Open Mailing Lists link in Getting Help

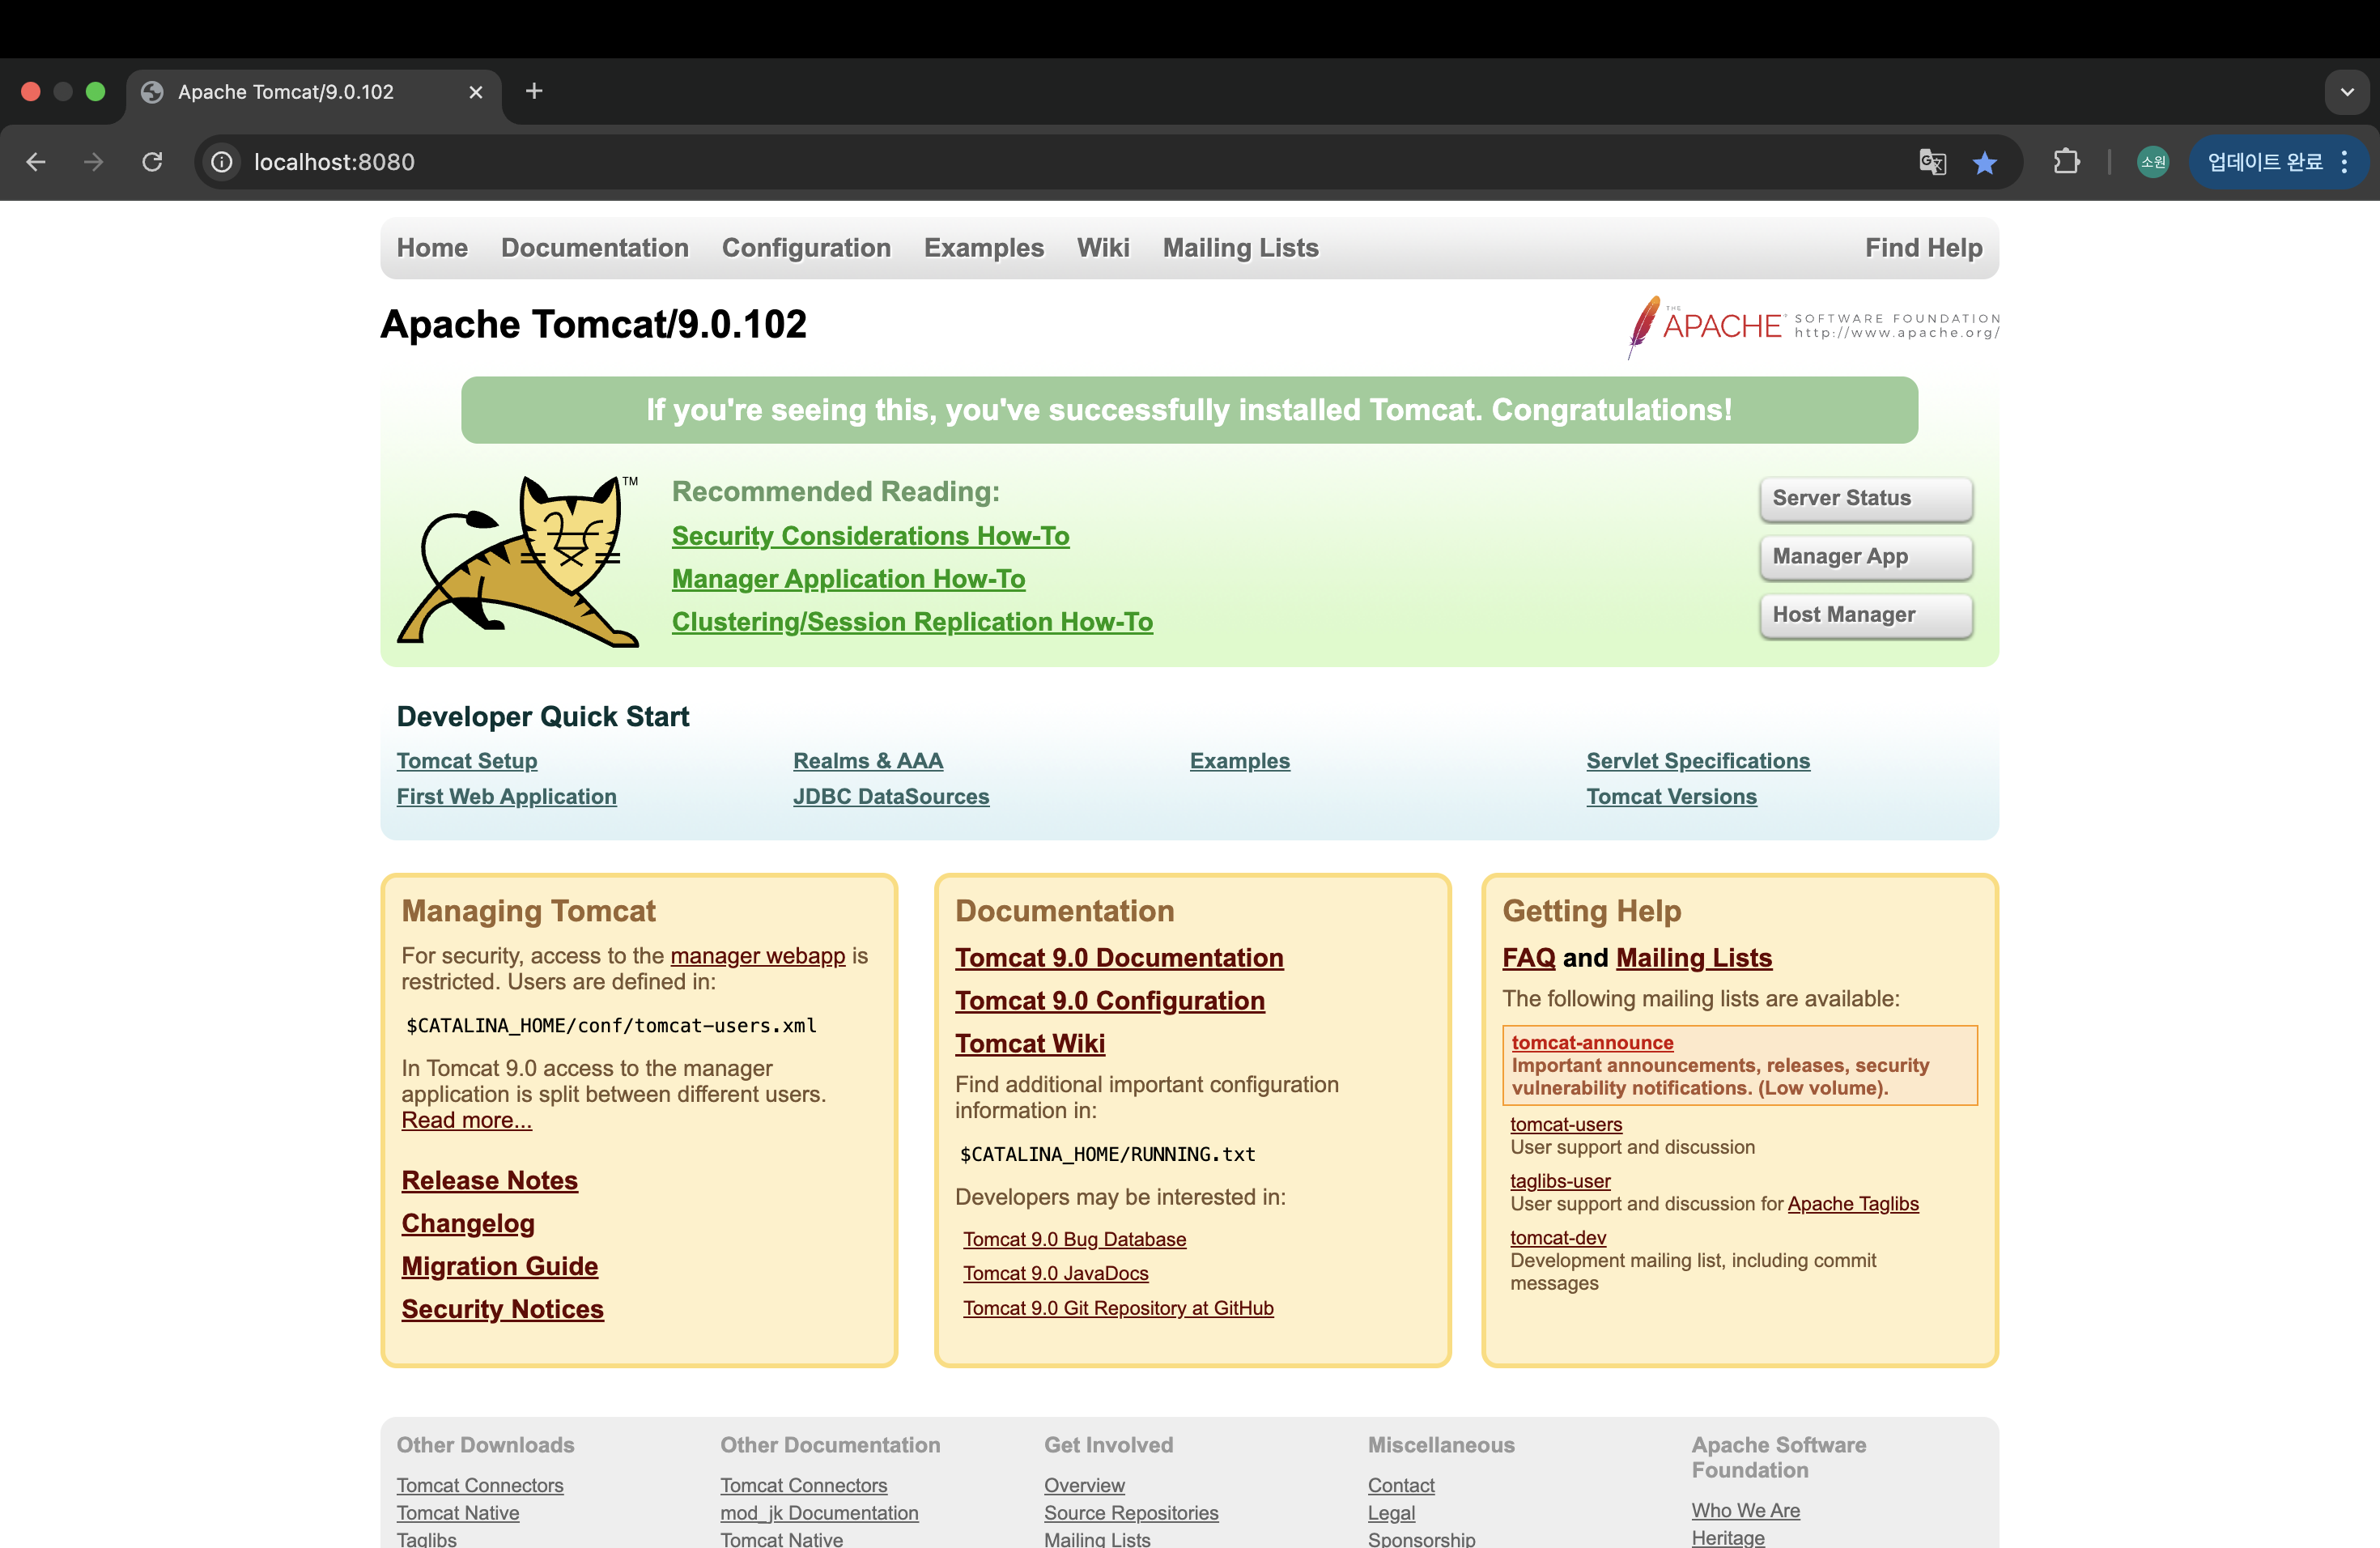point(1694,958)
